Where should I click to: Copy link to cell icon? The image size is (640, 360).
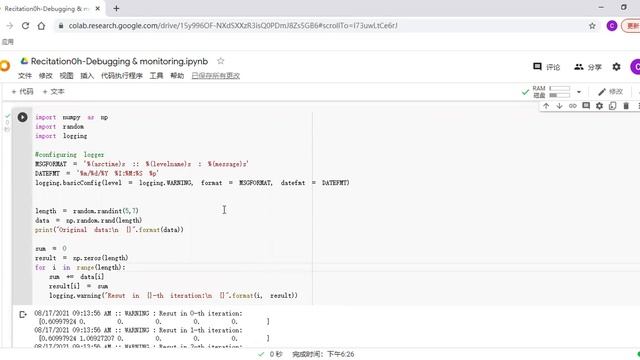pyautogui.click(x=573, y=106)
